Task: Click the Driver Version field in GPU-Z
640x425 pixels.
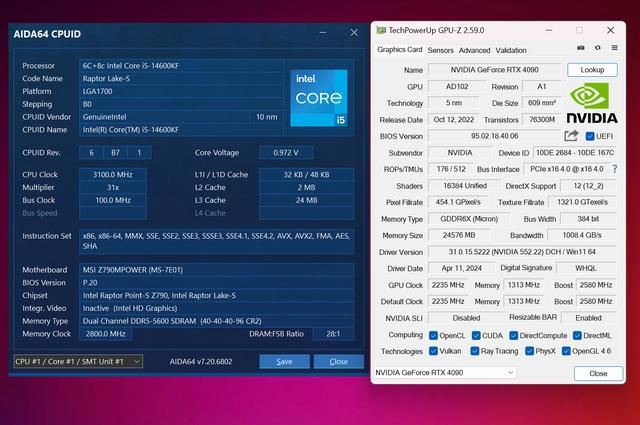Action: tap(522, 252)
